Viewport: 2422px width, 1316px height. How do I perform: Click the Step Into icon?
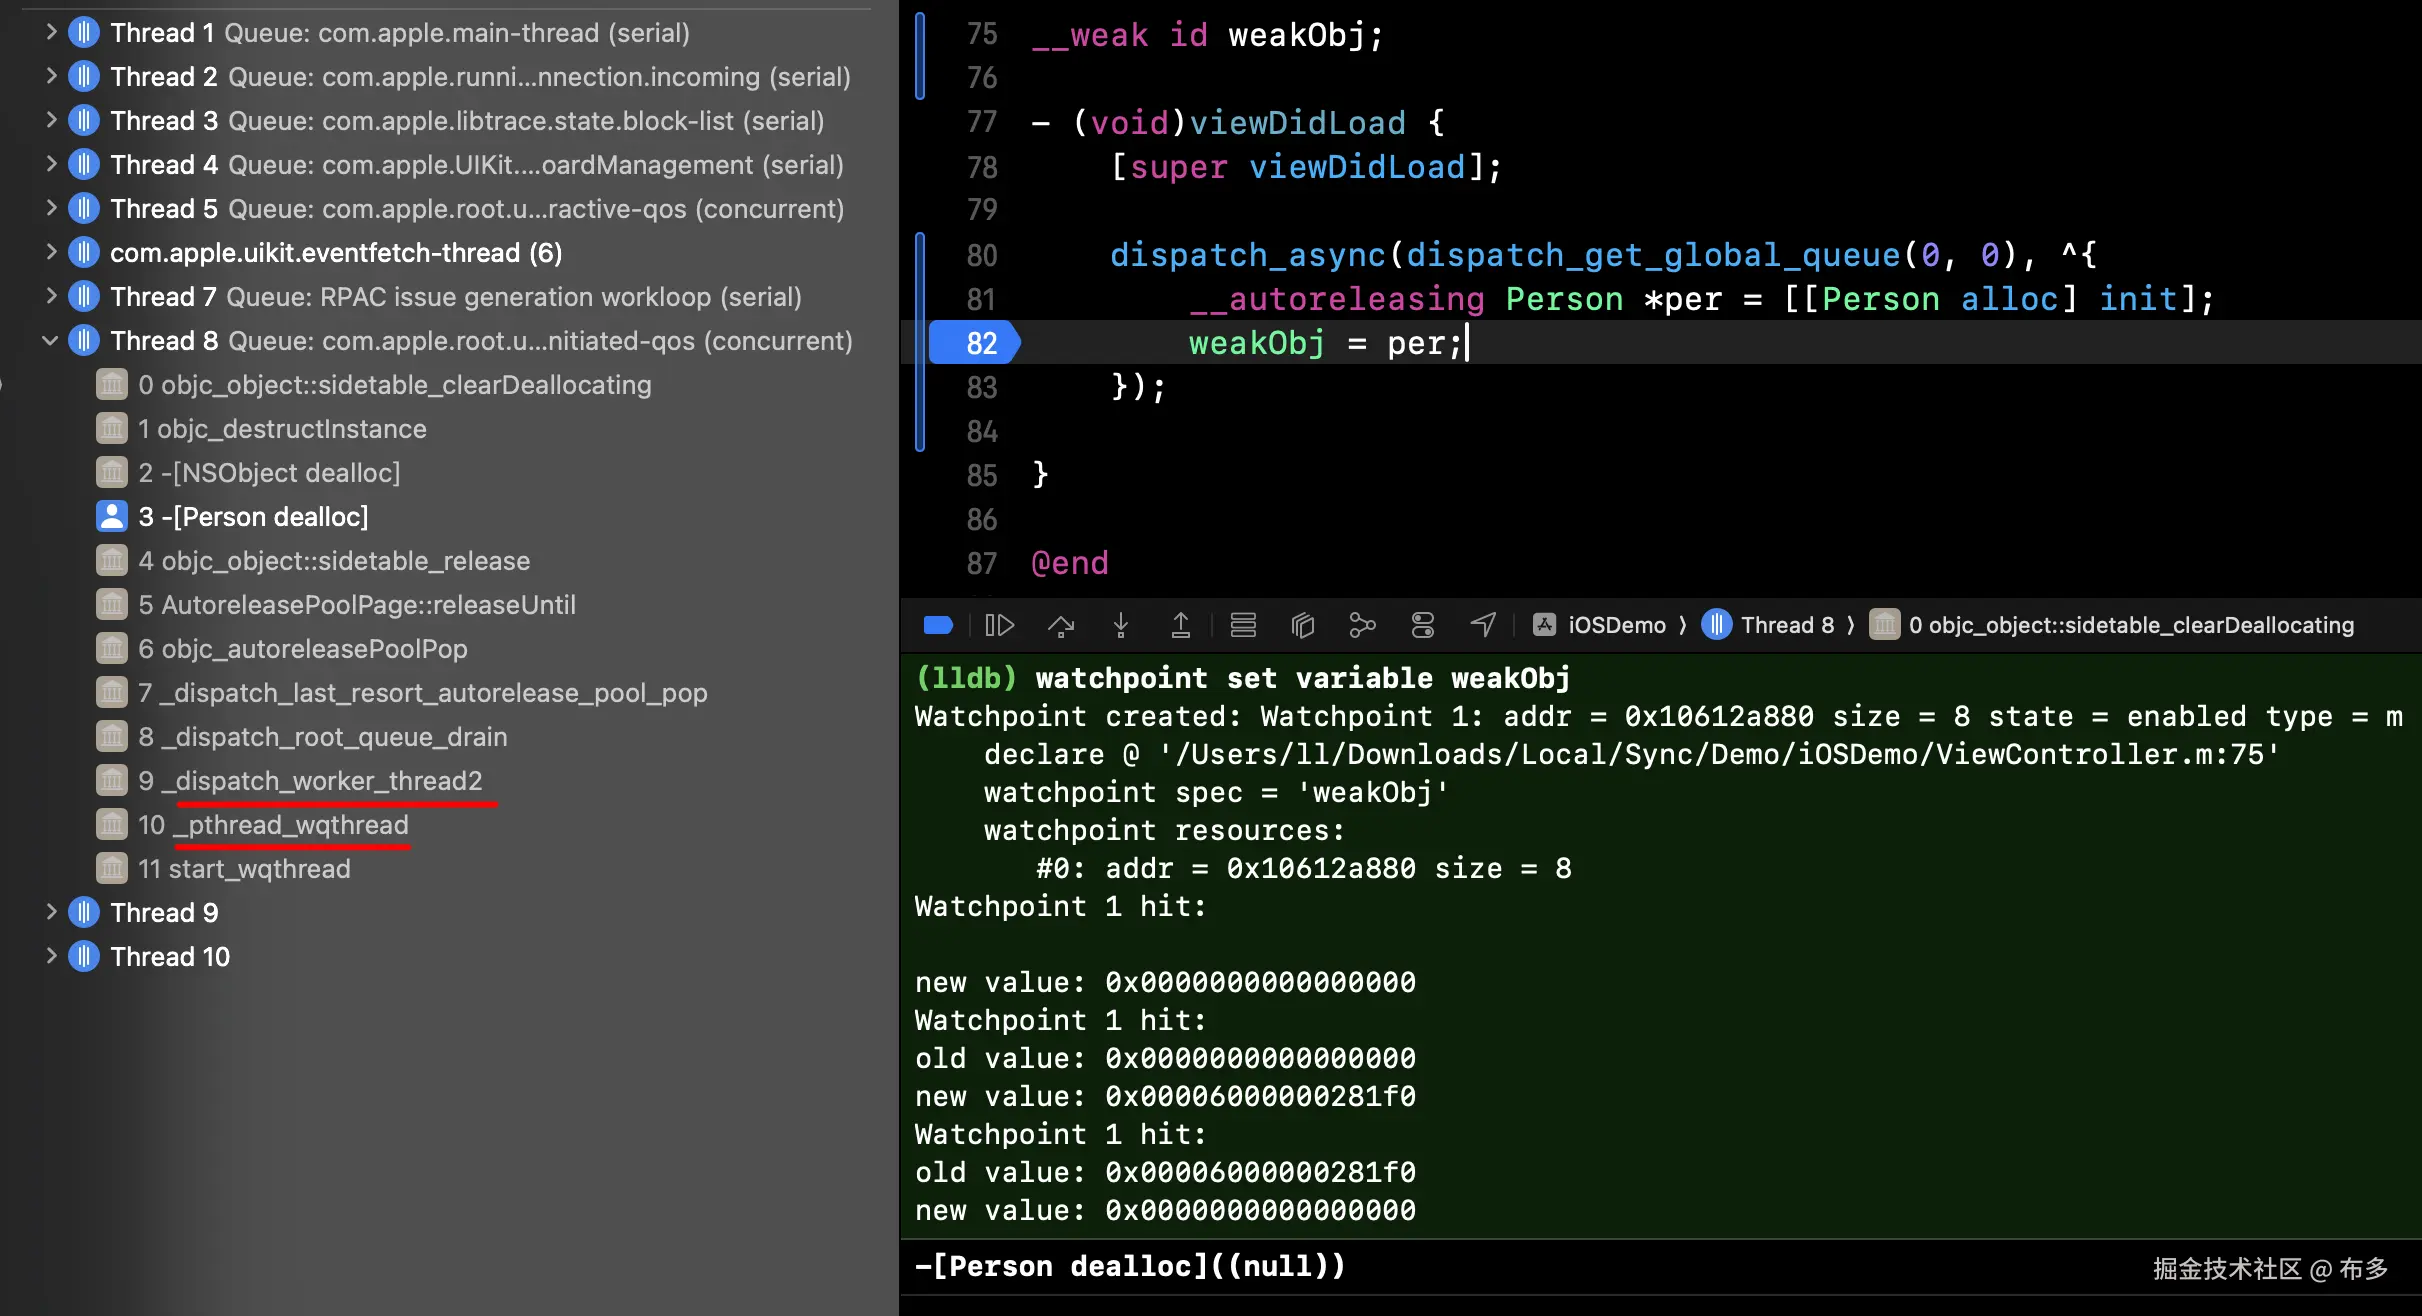click(1120, 625)
